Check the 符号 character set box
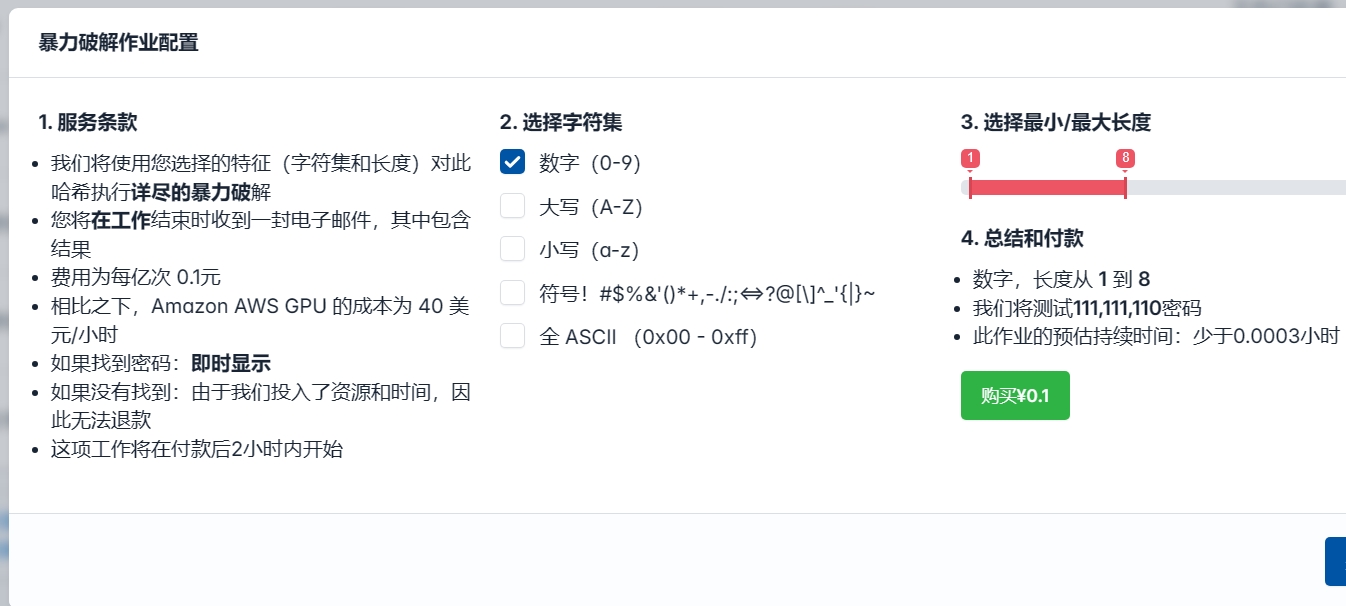The width and height of the screenshot is (1346, 606). click(x=512, y=293)
